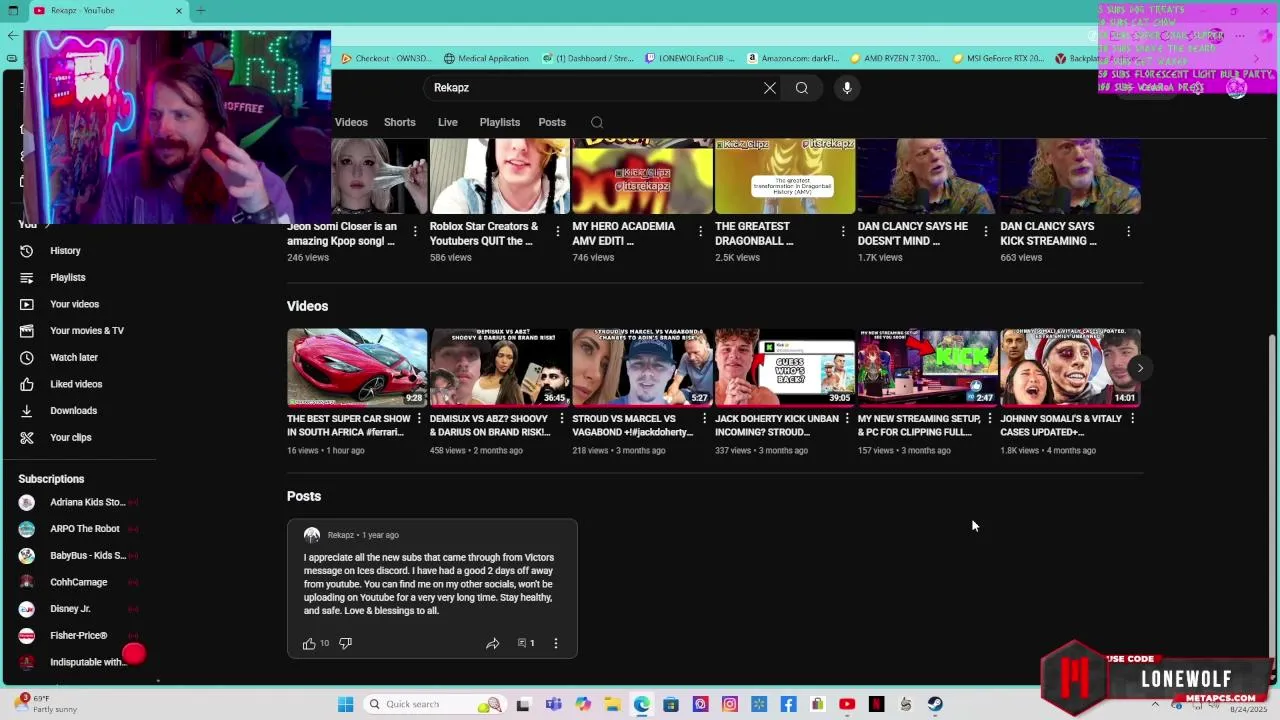
Task: Open Your videos in the sidebar
Action: click(74, 304)
